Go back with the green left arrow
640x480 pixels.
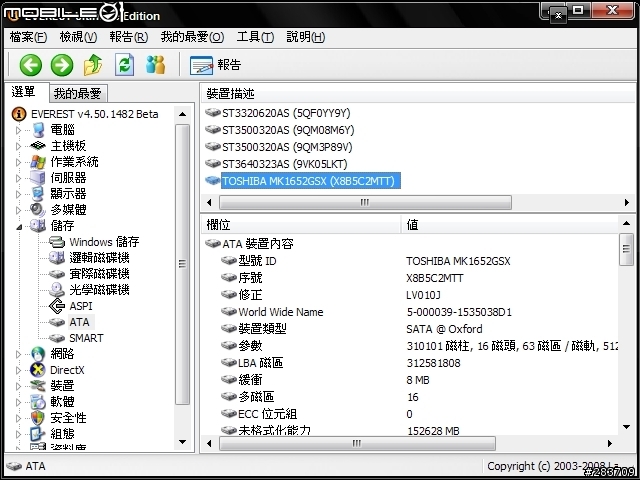[31, 65]
